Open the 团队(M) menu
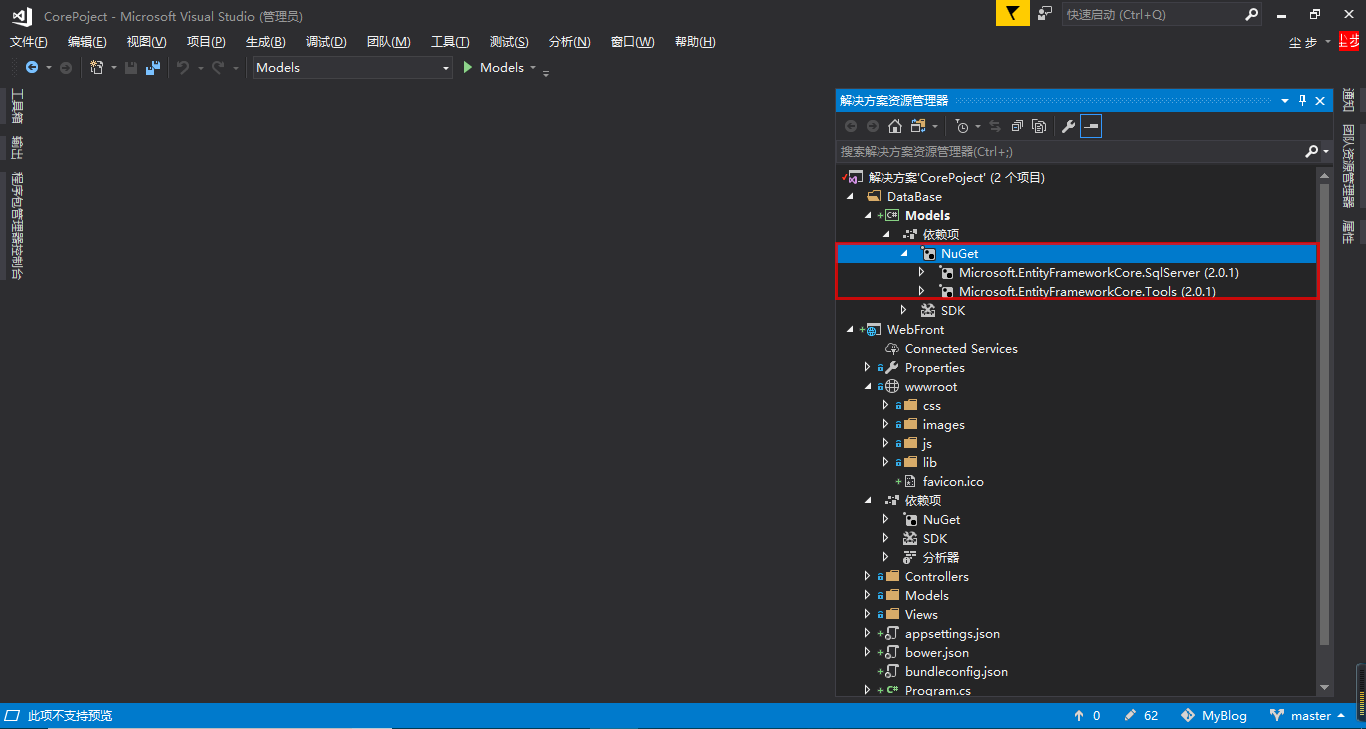 (389, 42)
